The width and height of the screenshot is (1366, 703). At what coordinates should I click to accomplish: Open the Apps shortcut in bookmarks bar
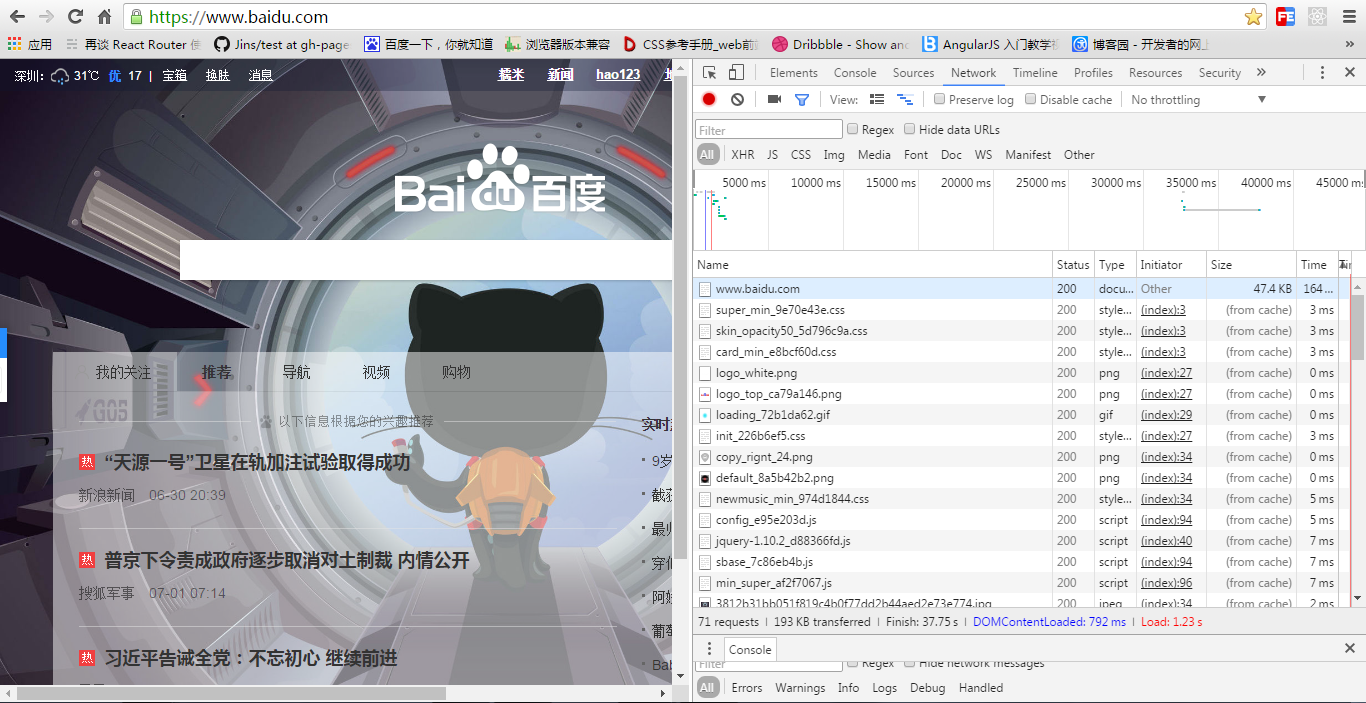tap(30, 44)
